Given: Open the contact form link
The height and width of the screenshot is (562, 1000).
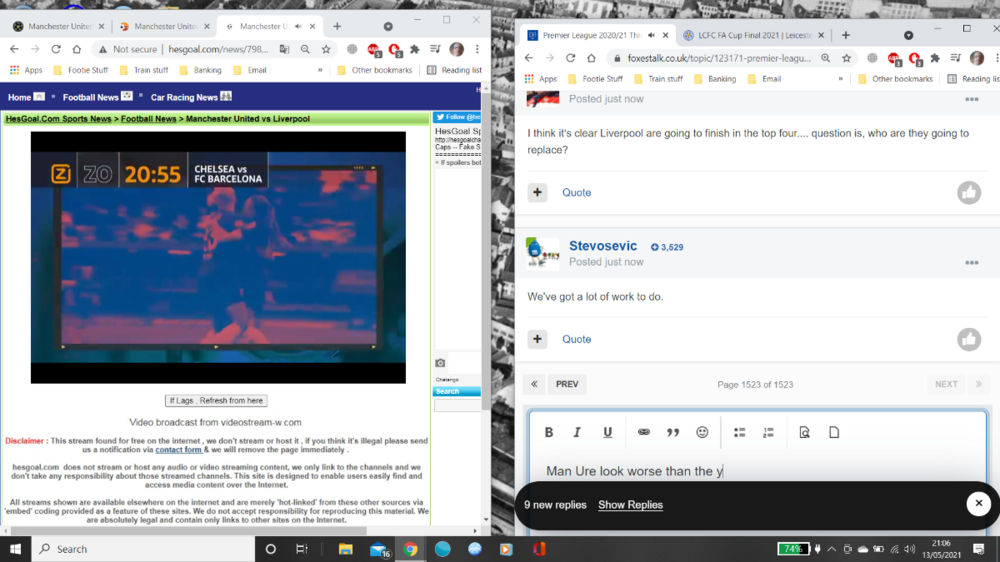Looking at the screenshot, I should [178, 450].
